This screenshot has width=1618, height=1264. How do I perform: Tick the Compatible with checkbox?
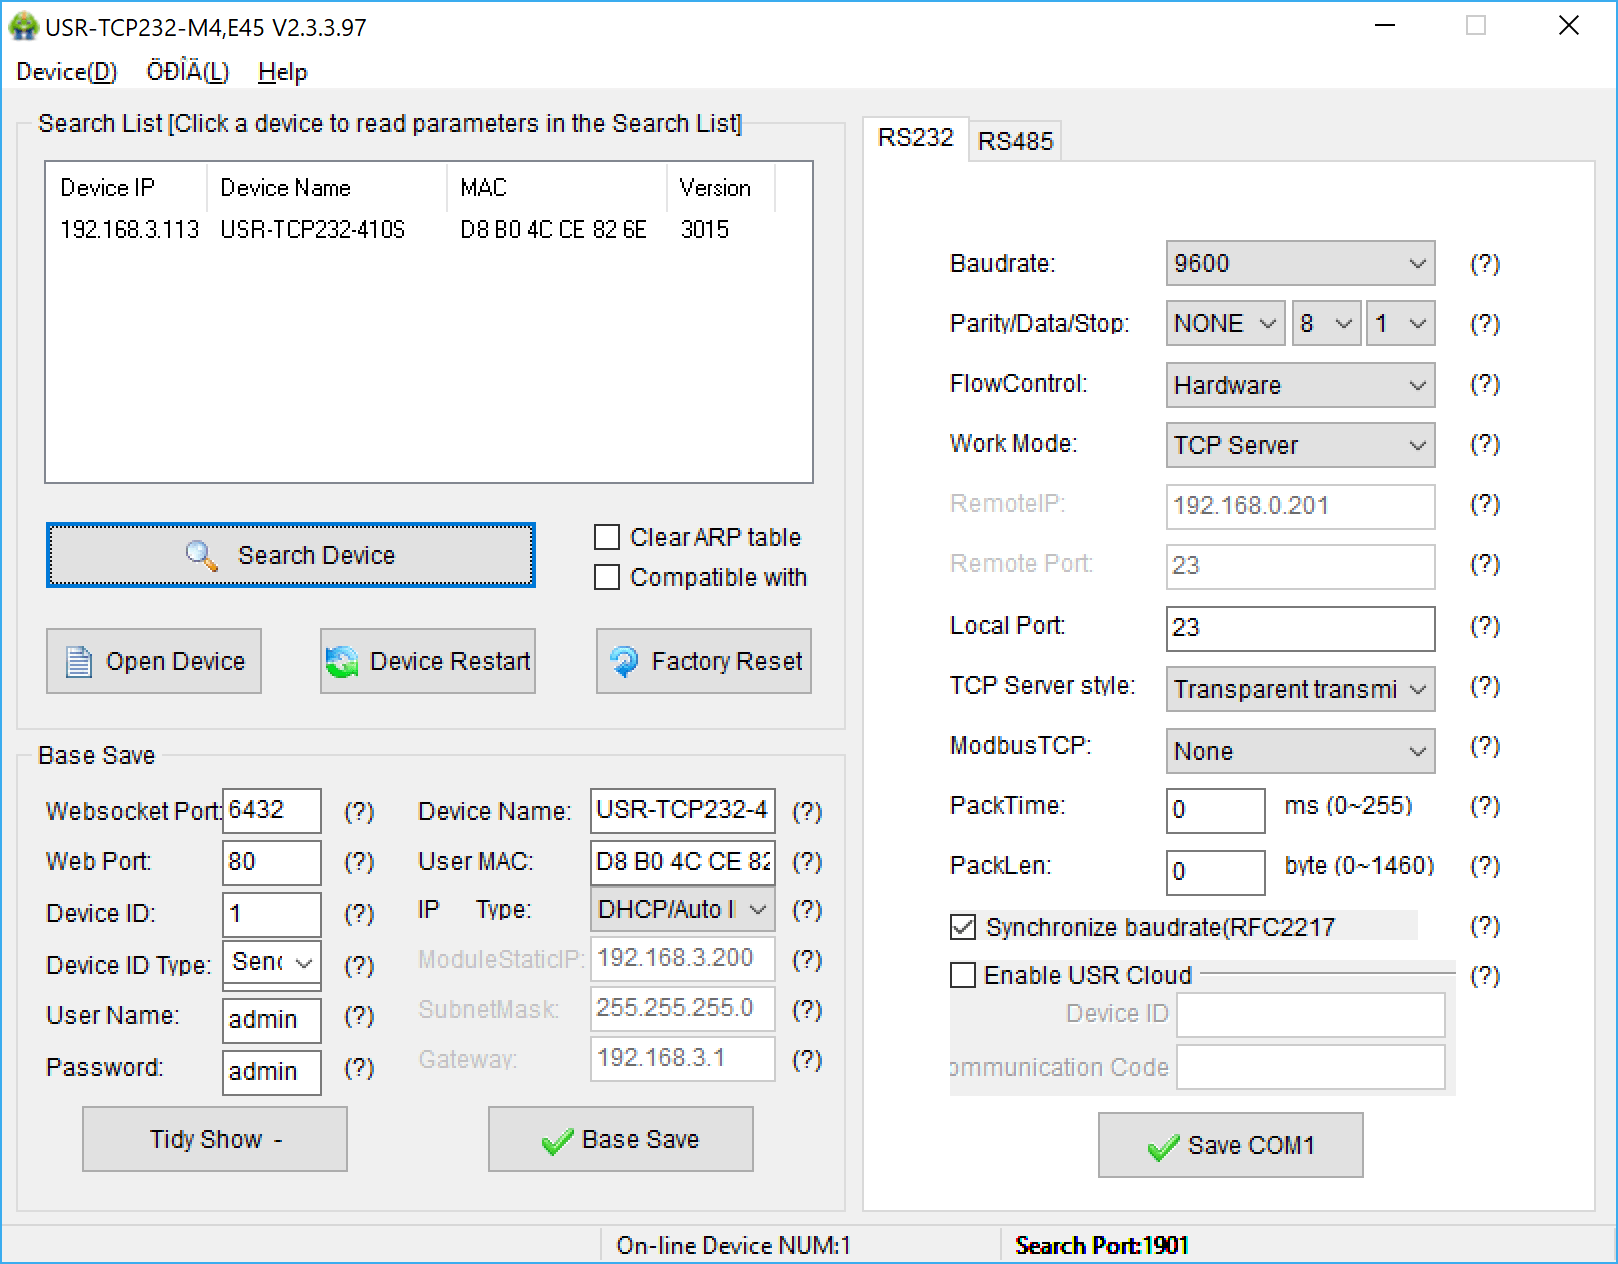tap(607, 578)
